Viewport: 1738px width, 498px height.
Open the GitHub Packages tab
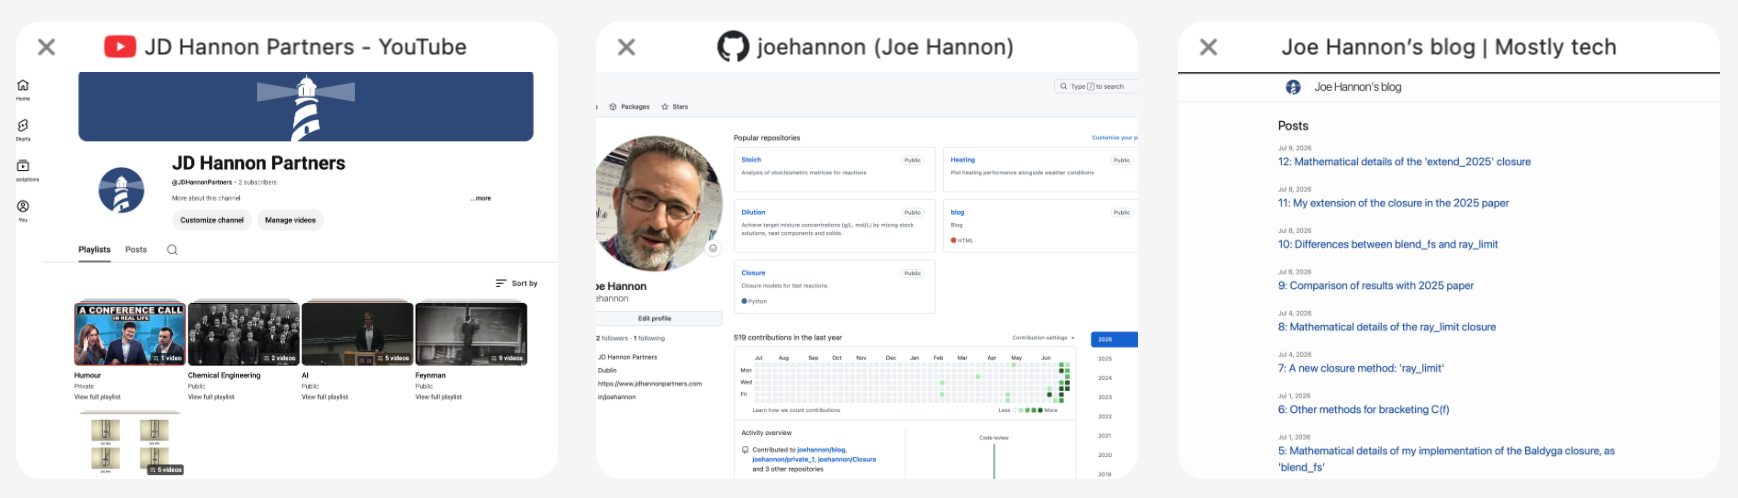click(629, 107)
